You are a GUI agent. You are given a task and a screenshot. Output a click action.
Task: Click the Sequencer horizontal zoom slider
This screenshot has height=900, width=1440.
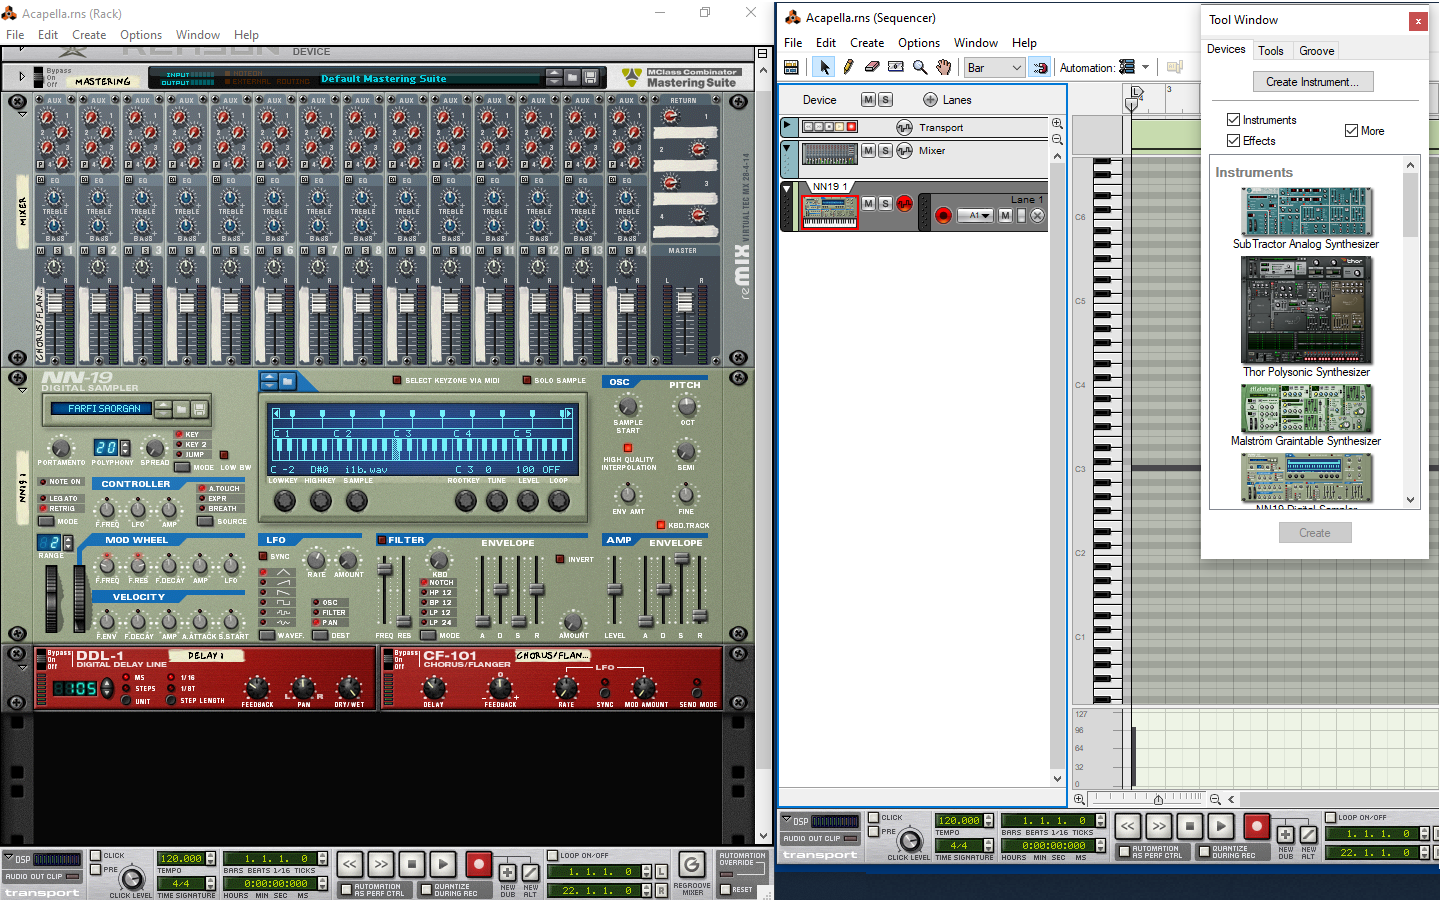click(x=1158, y=799)
